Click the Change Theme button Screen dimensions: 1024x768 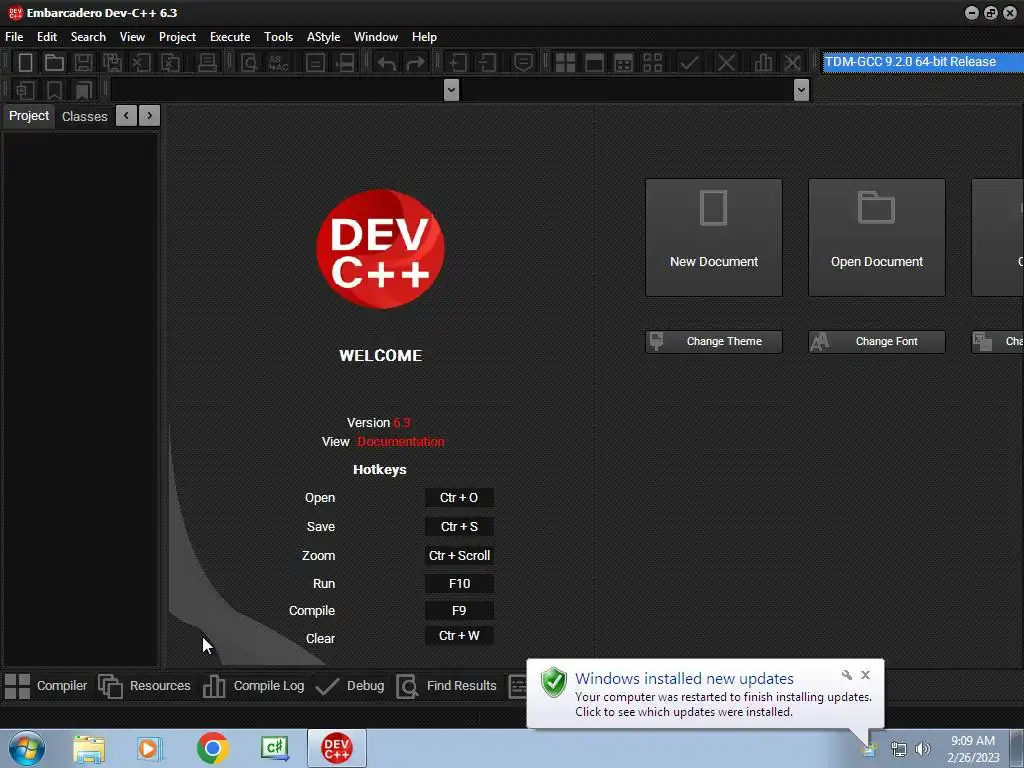pos(714,342)
